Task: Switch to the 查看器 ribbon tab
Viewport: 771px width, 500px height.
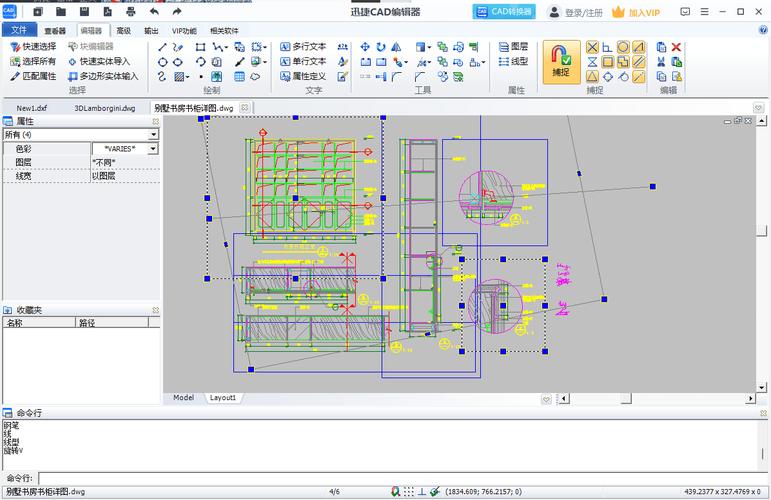Action: pyautogui.click(x=54, y=31)
